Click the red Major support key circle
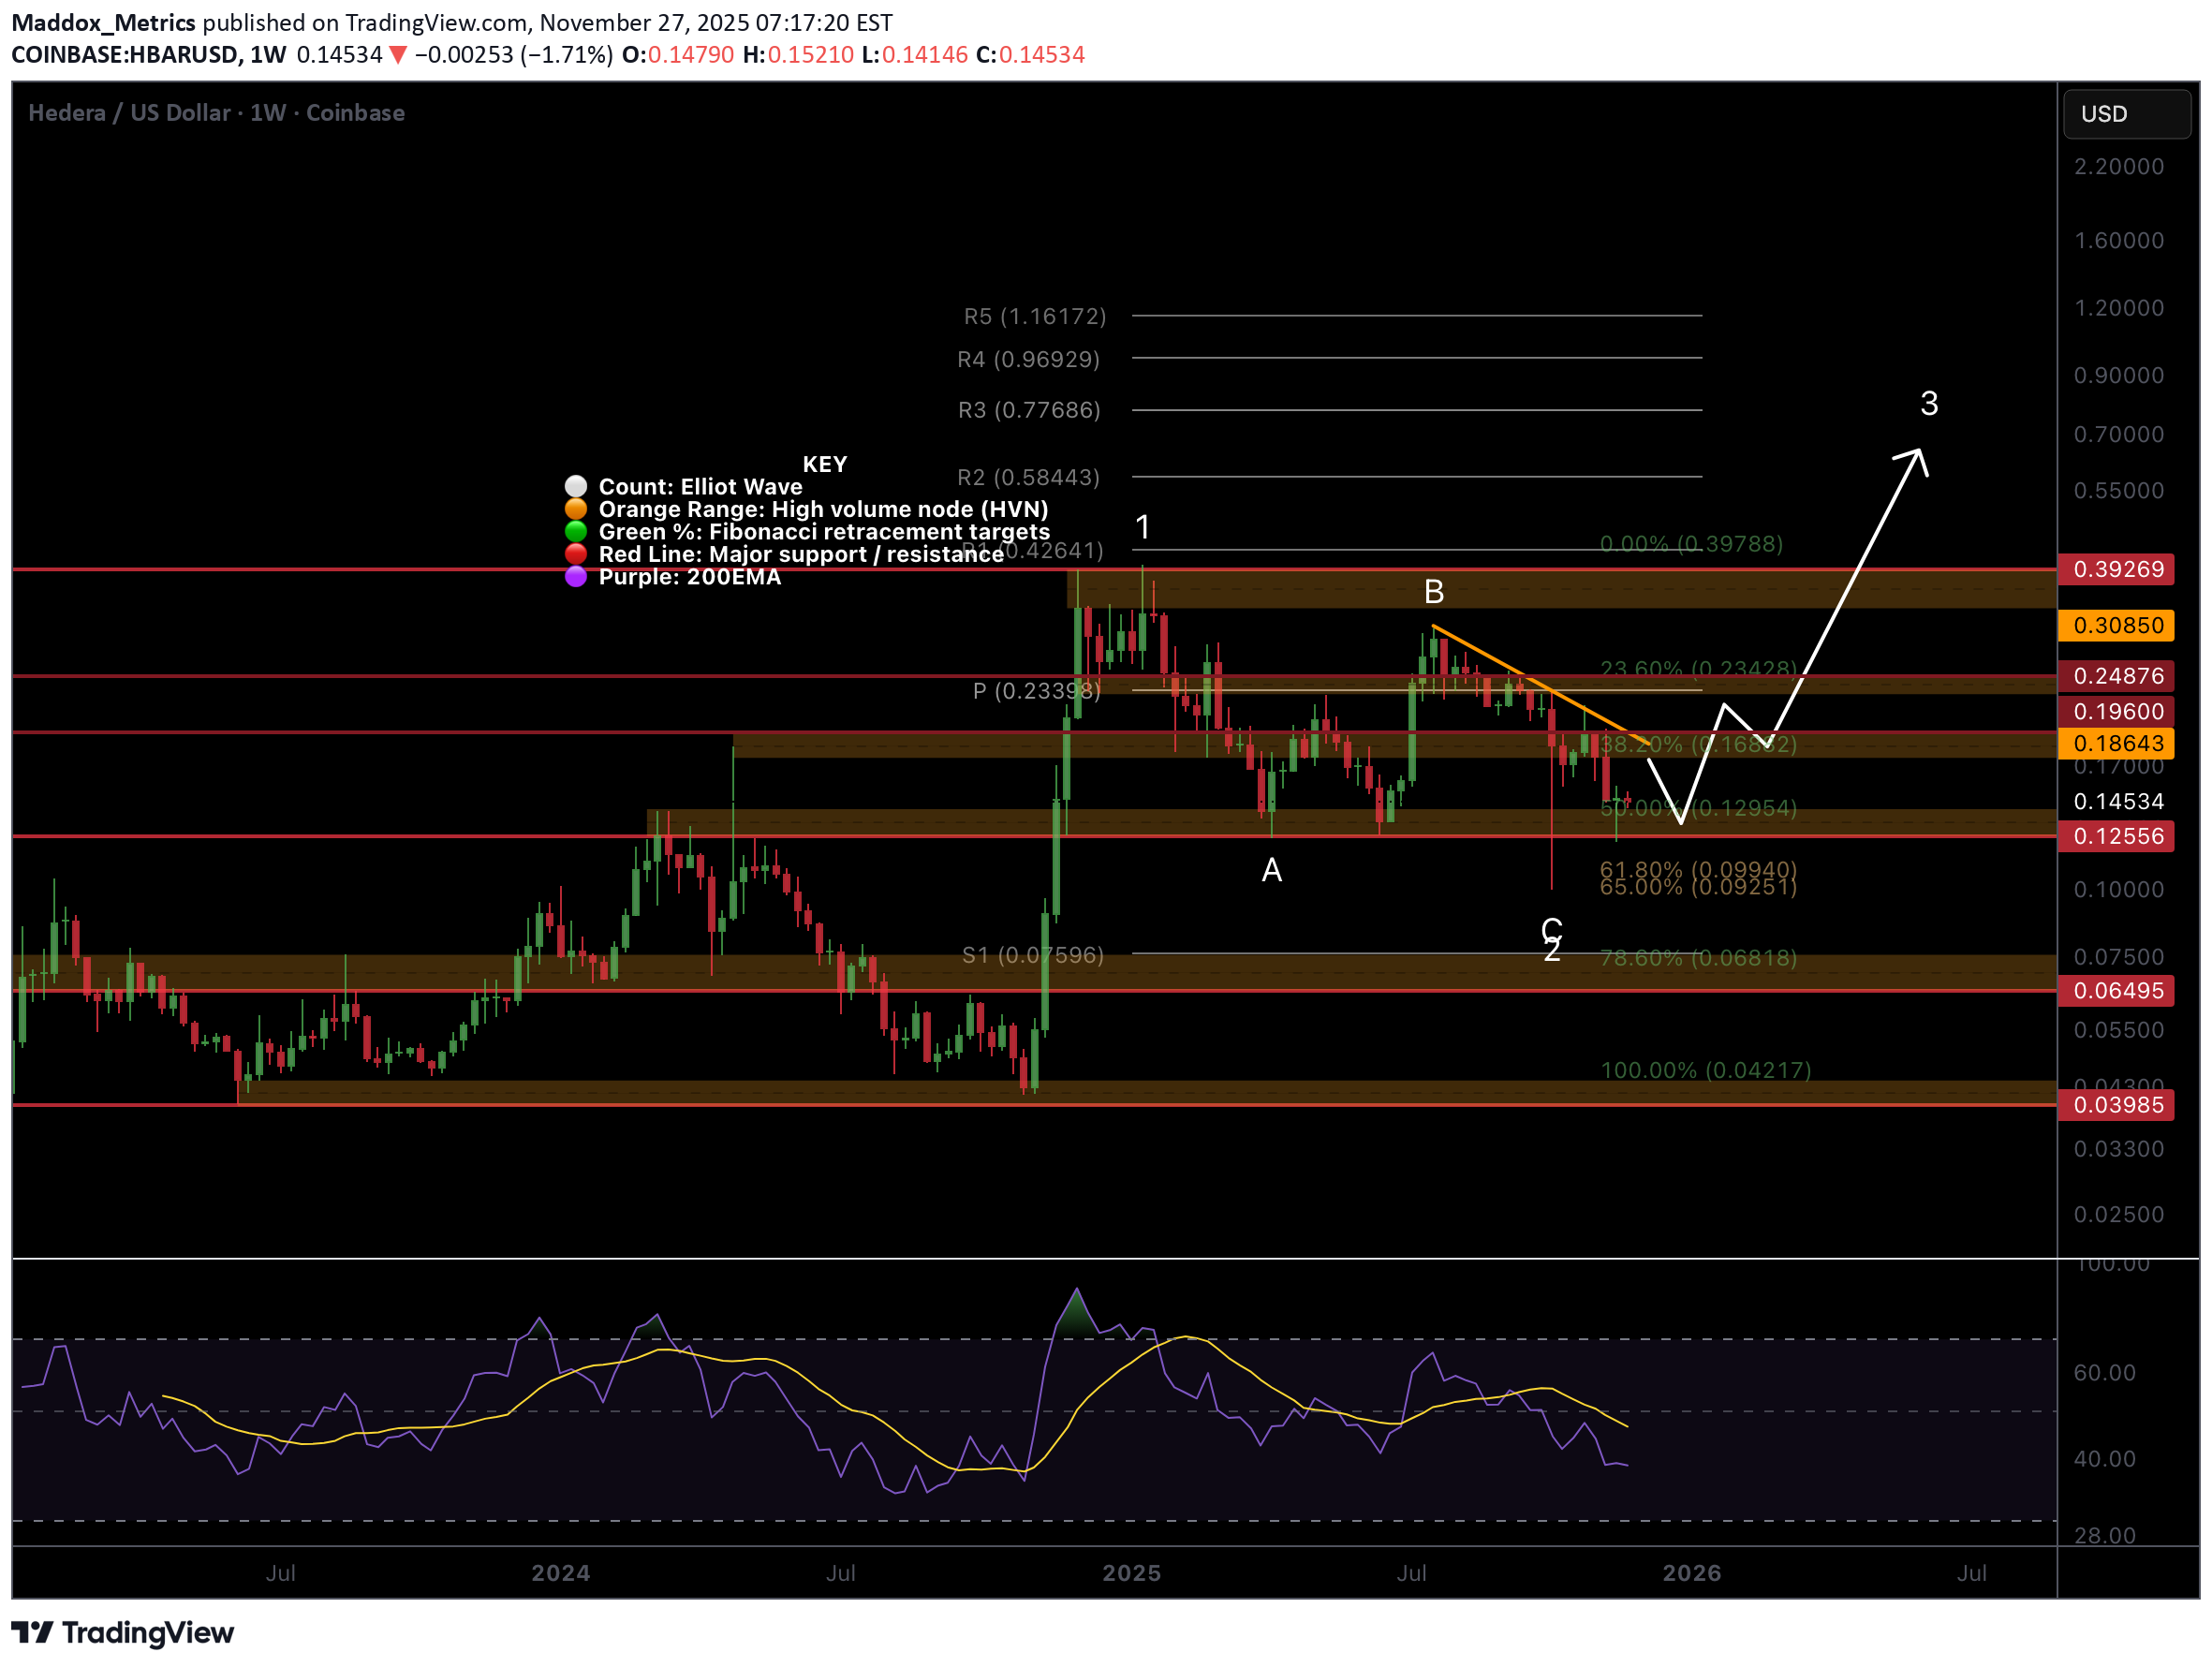Image resolution: width=2212 pixels, height=1667 pixels. click(x=576, y=554)
